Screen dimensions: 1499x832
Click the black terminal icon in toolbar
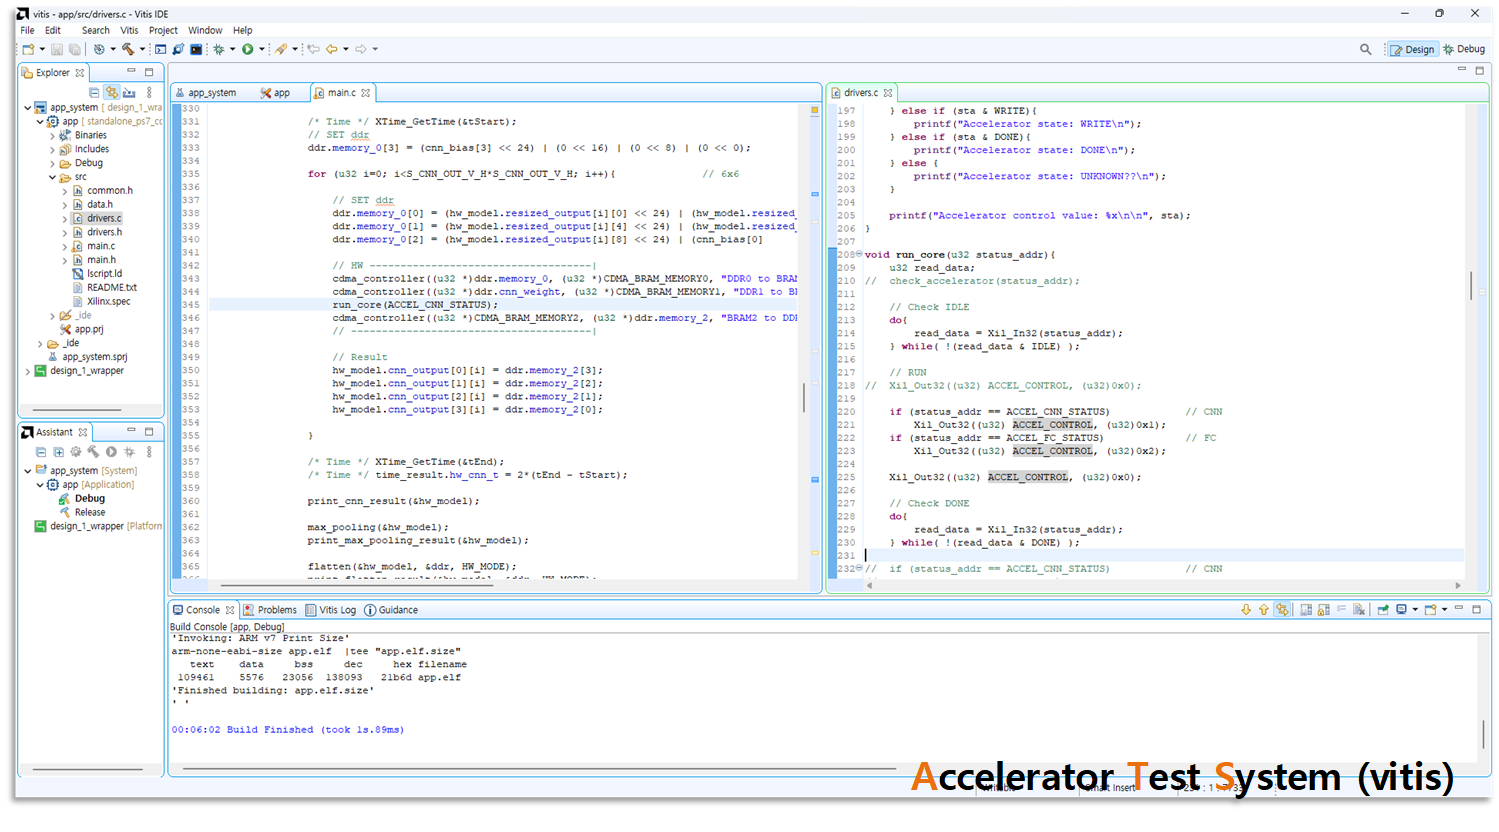tap(196, 49)
